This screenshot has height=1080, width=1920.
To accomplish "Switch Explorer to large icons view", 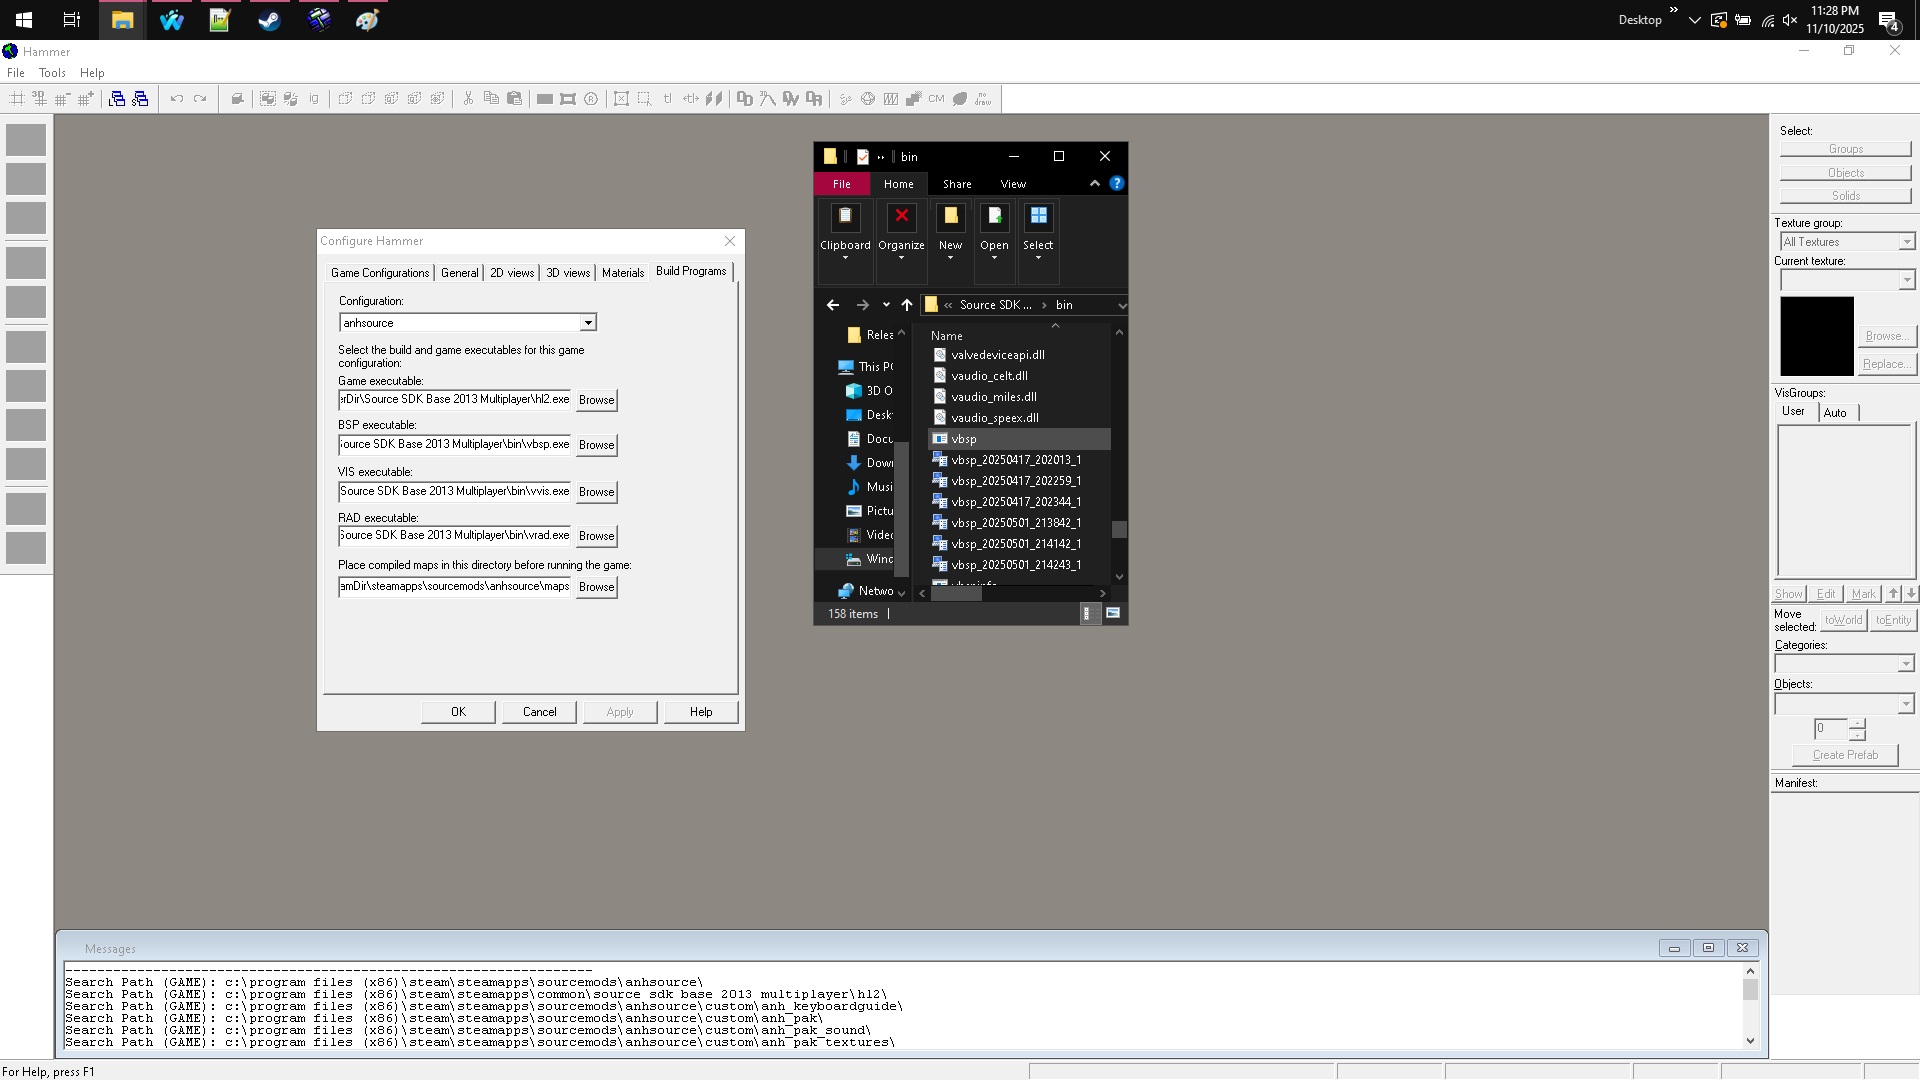I will pyautogui.click(x=1113, y=614).
